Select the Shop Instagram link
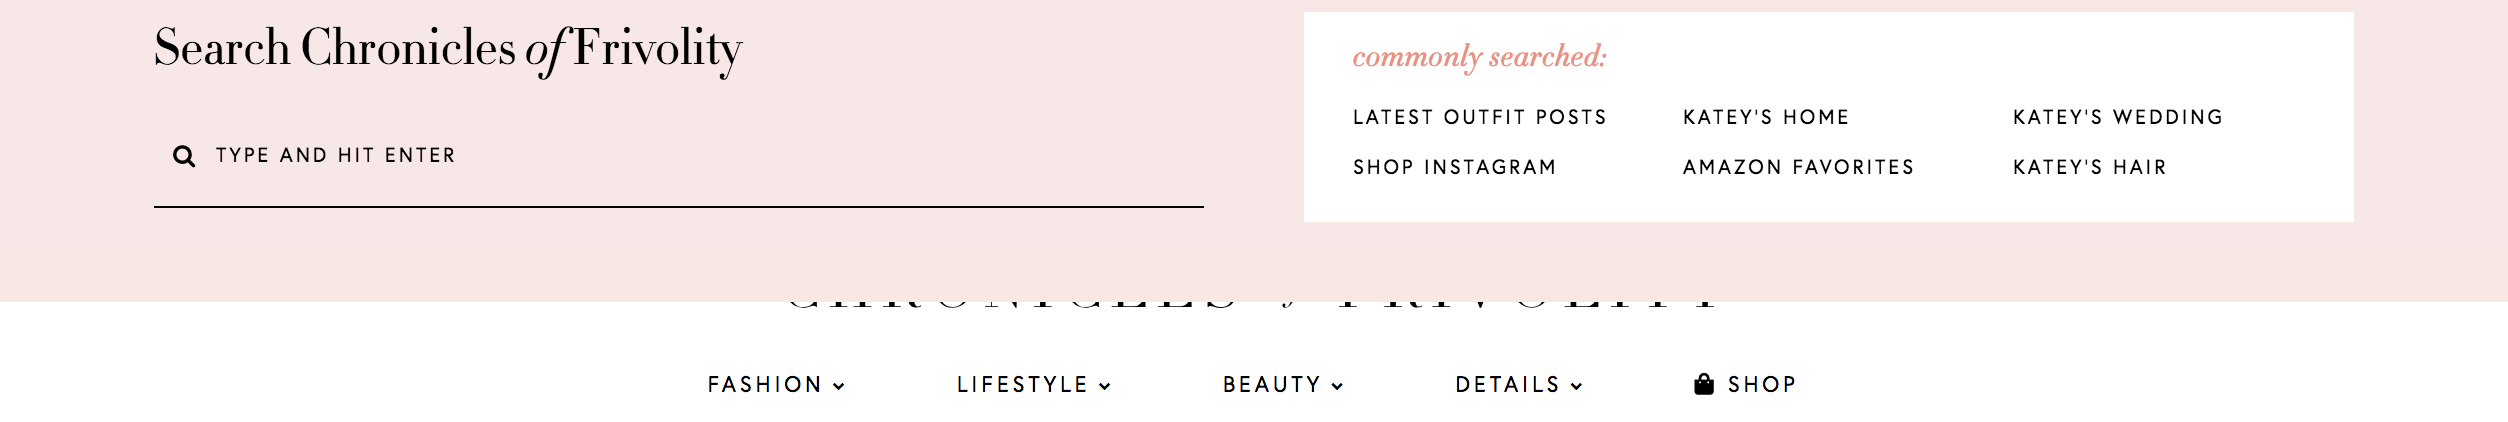This screenshot has height=422, width=2508. pyautogui.click(x=1454, y=167)
